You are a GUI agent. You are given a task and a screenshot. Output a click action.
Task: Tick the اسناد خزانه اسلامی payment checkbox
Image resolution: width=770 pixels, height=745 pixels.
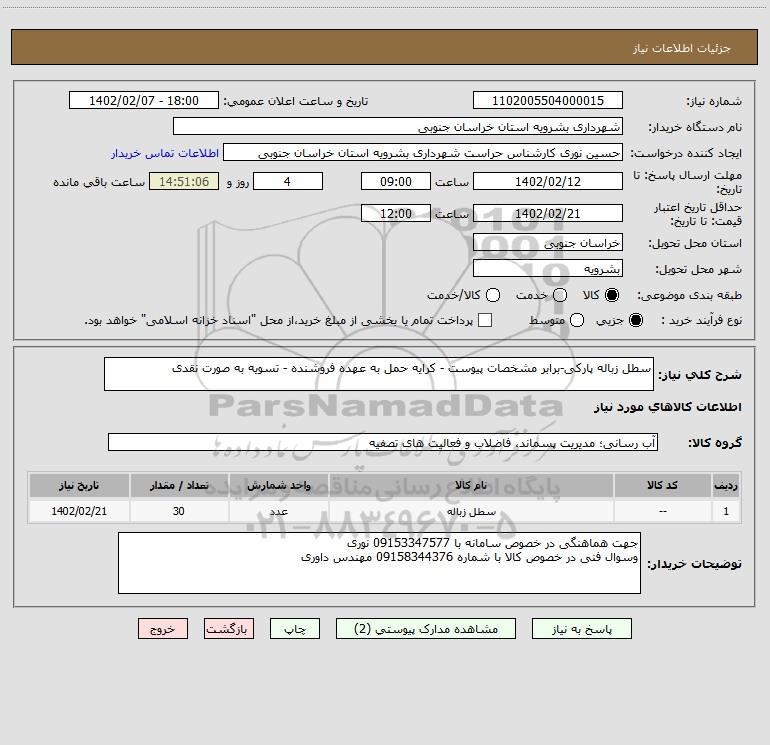click(x=485, y=320)
